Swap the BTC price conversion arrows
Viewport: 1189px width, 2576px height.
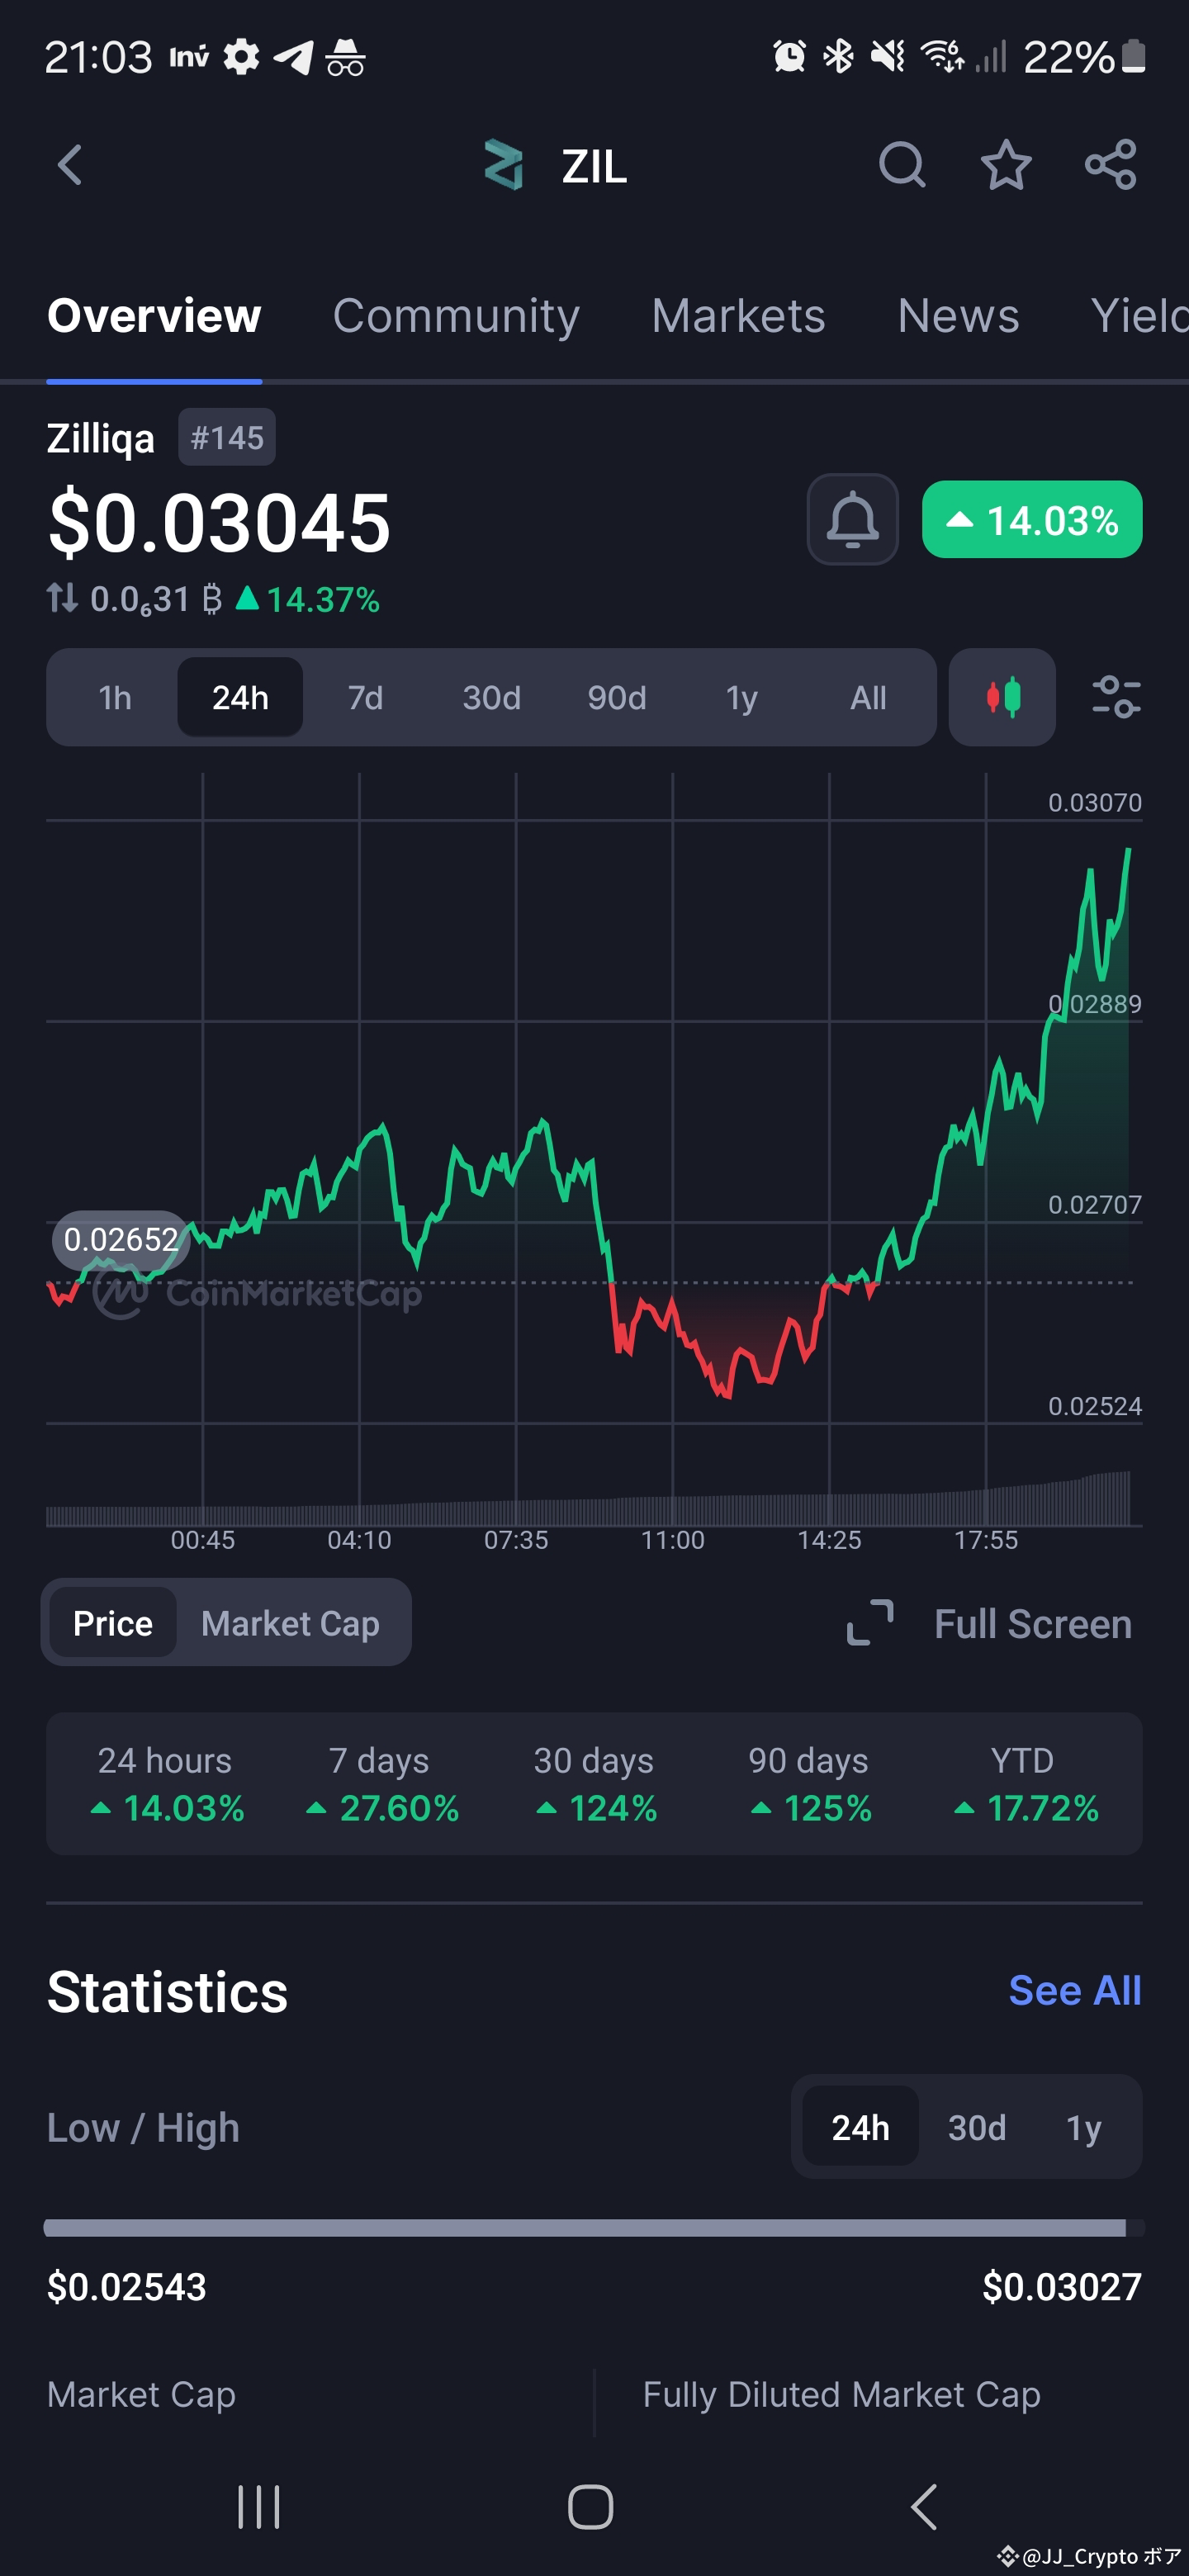coord(62,598)
